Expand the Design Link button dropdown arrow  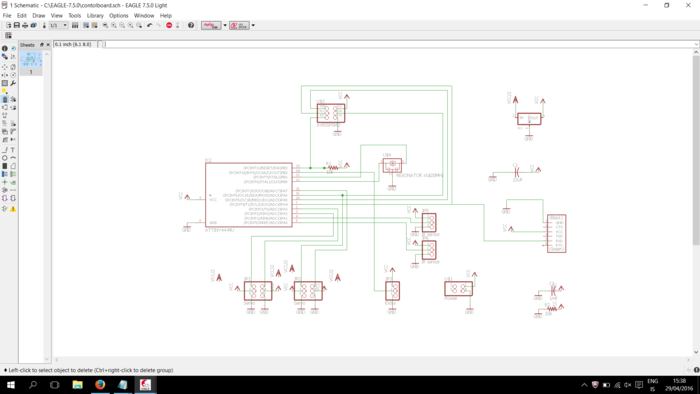coord(225,25)
